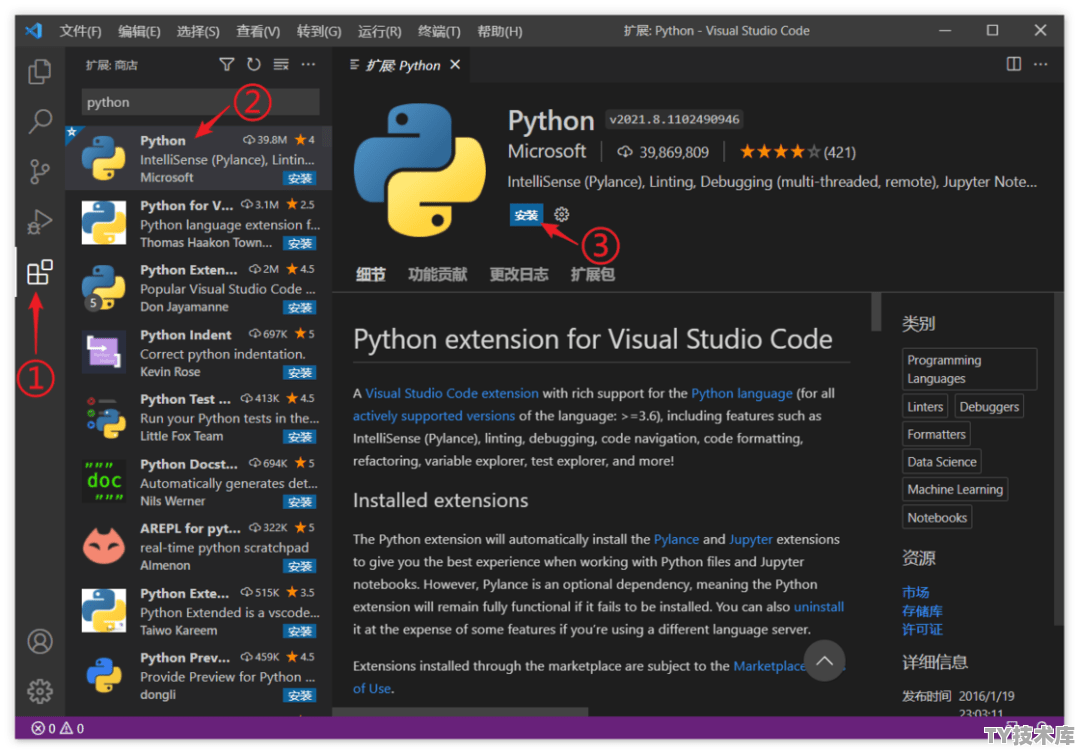Click the Linters category tag
Screen dimensions: 1080x754
click(925, 406)
